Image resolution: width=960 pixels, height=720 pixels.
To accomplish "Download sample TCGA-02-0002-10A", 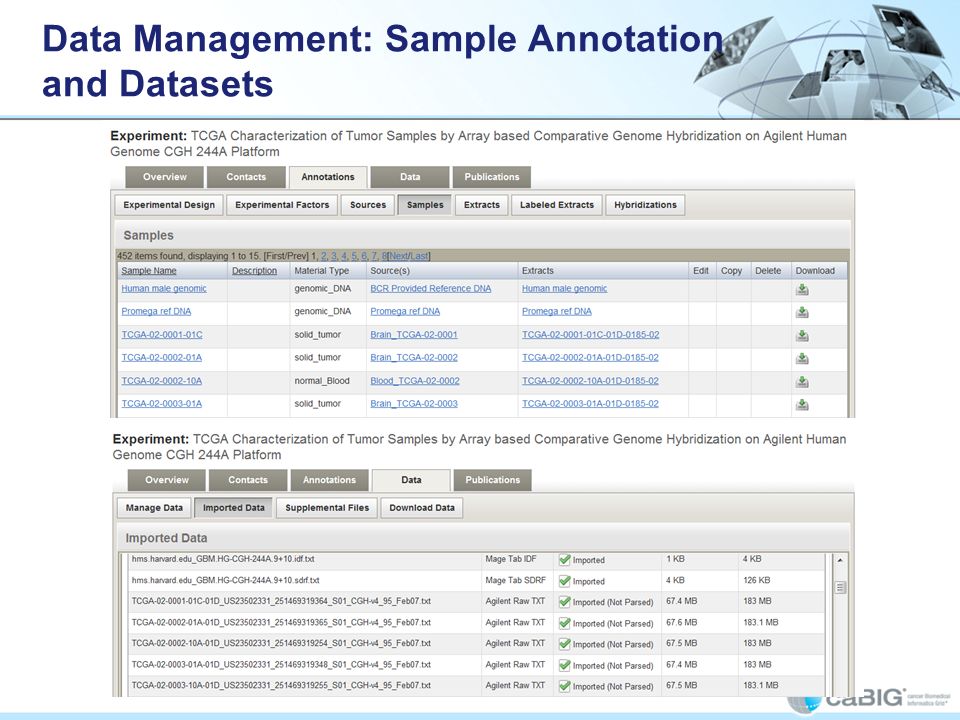I will [802, 381].
